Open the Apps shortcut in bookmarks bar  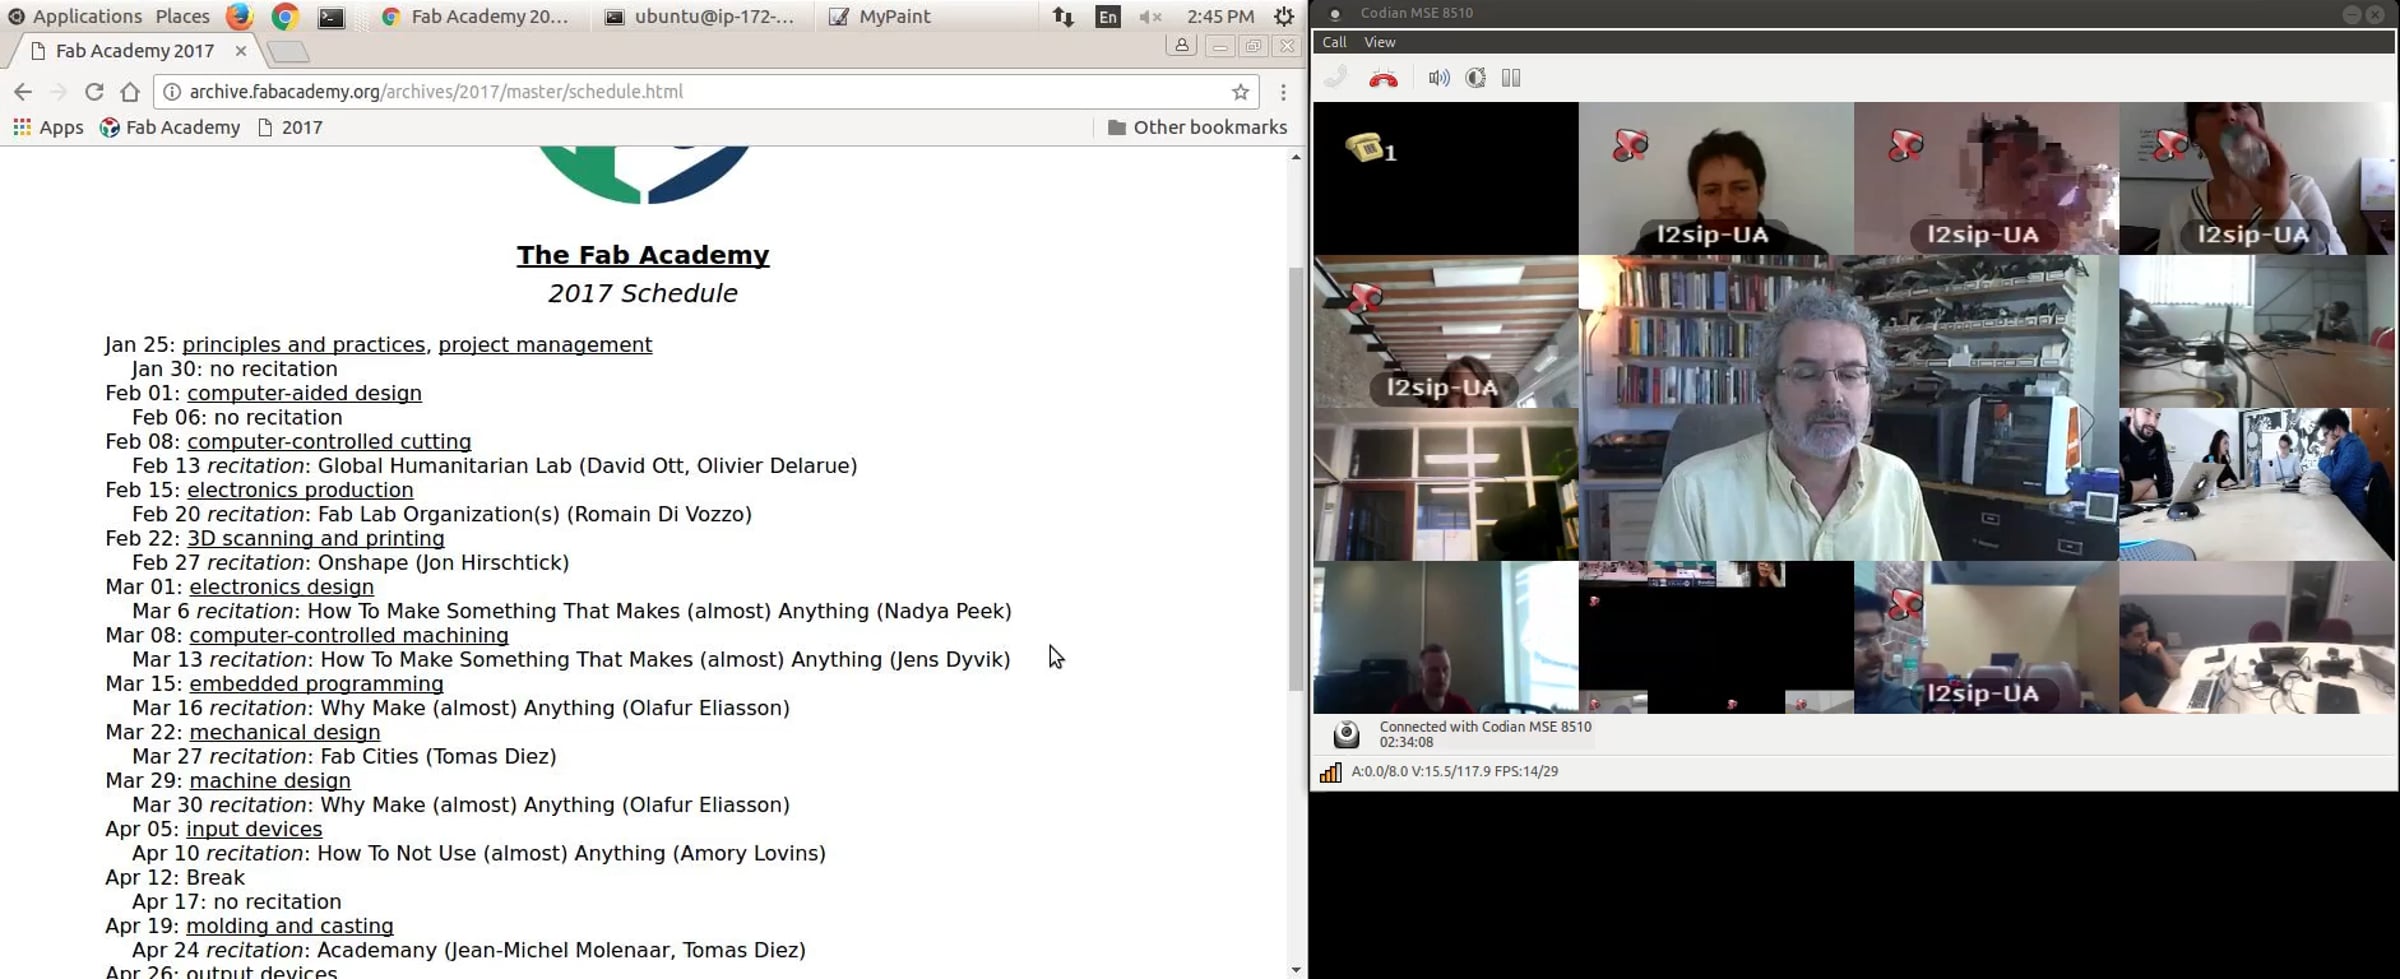[x=48, y=127]
